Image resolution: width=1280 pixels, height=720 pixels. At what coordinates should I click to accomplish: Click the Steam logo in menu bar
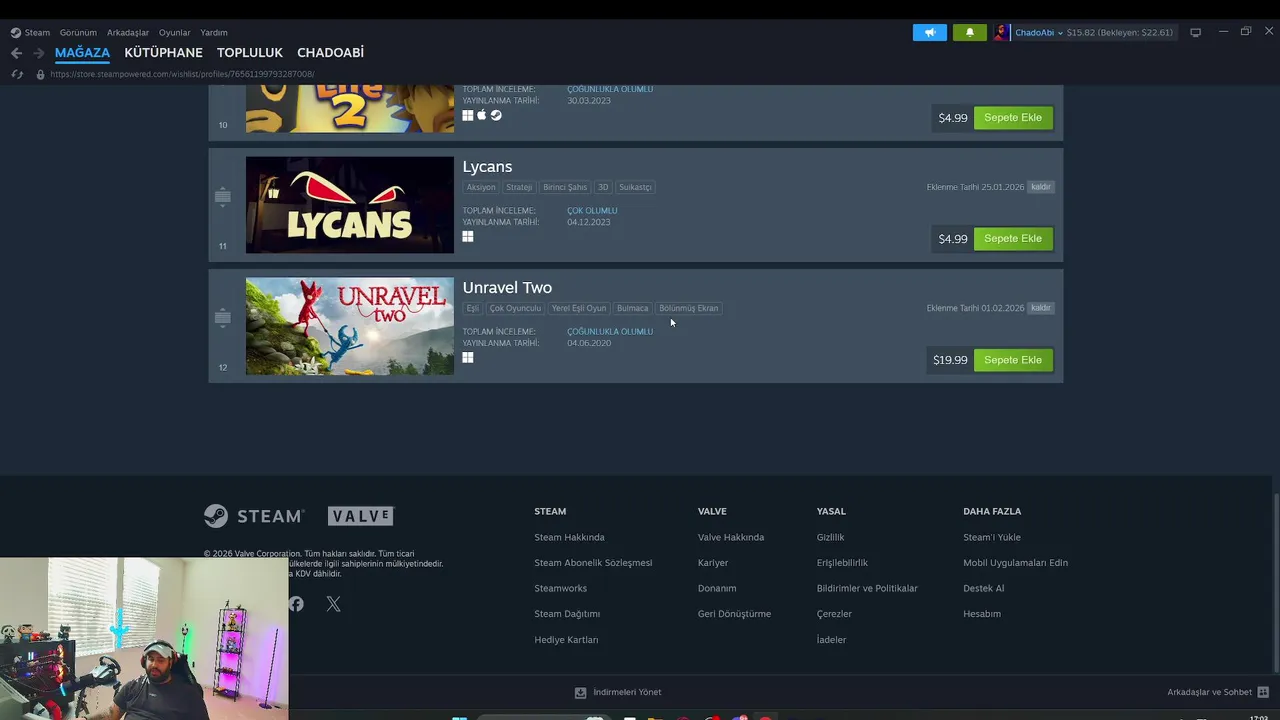pos(15,32)
